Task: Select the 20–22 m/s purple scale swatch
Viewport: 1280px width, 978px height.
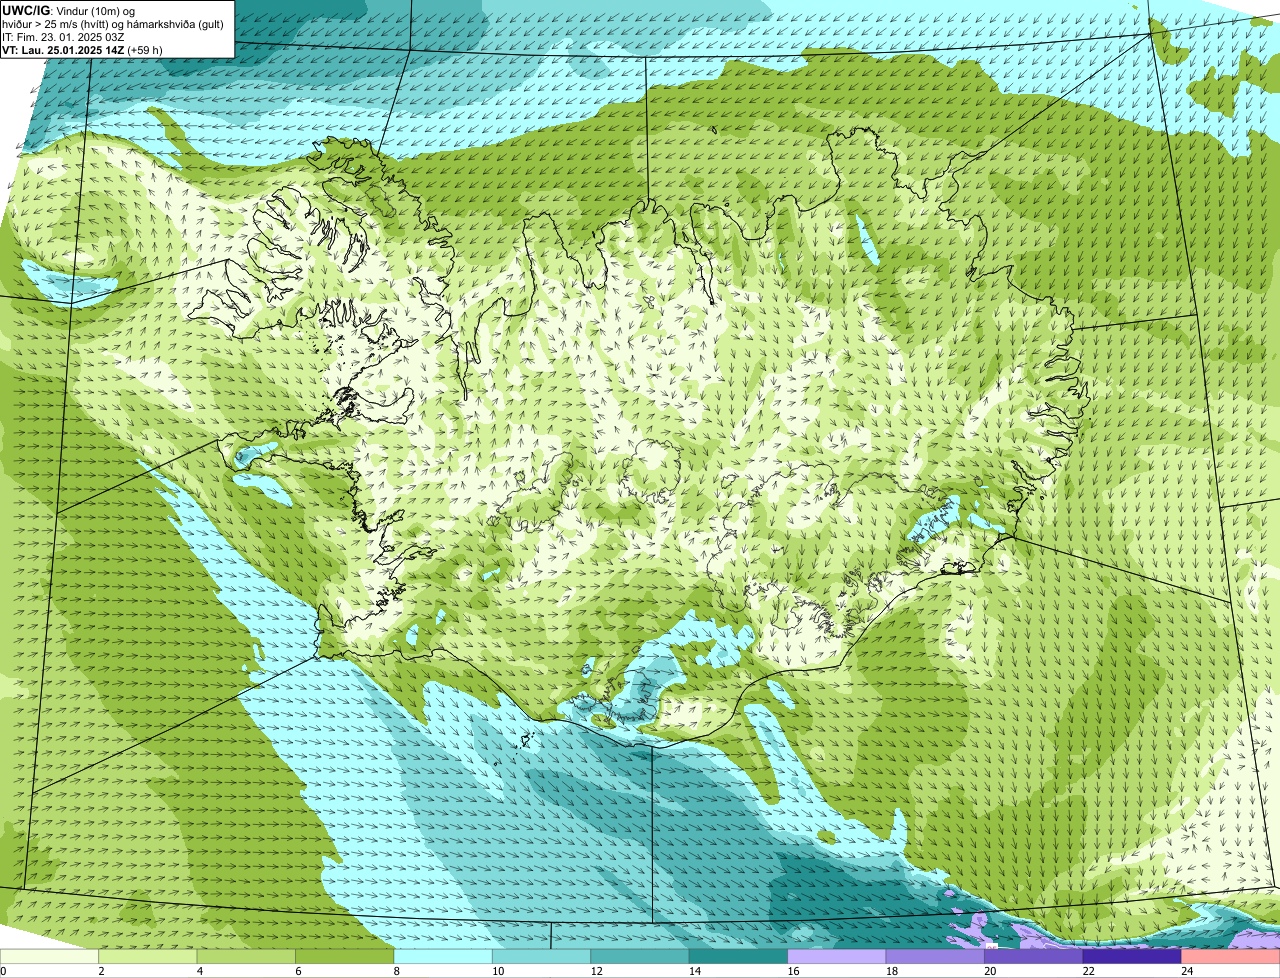Action: tap(1035, 956)
